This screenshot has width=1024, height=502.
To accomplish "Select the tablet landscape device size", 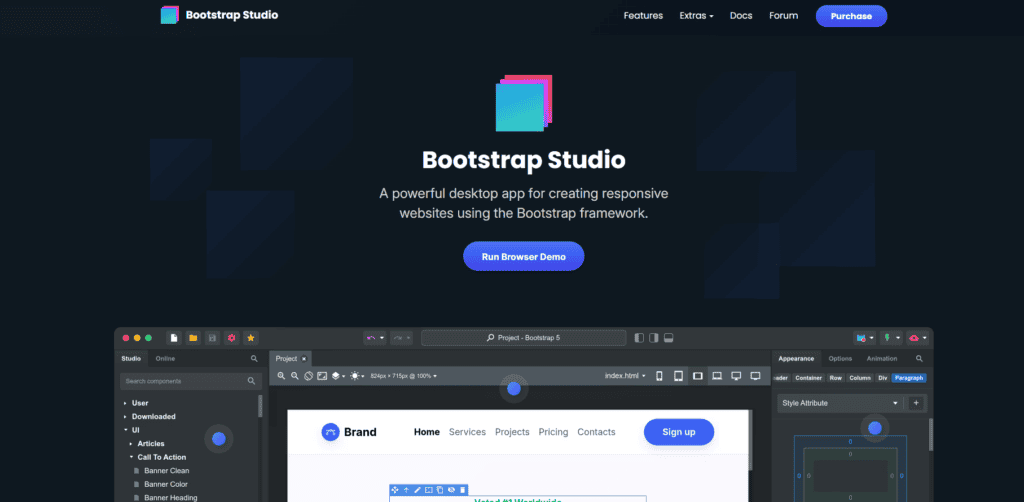I will (x=697, y=375).
